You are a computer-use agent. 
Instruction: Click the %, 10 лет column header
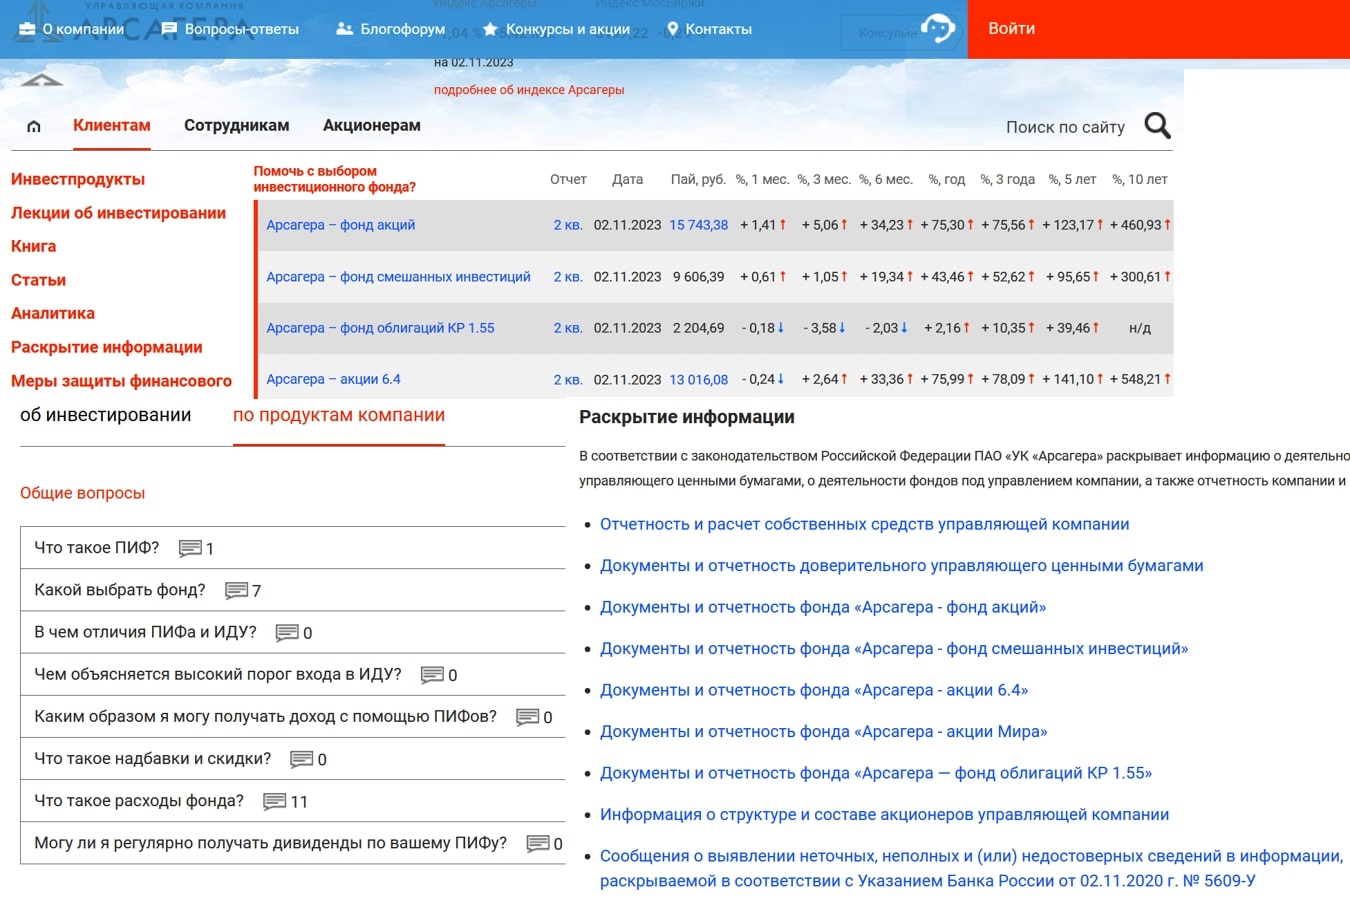tap(1140, 180)
